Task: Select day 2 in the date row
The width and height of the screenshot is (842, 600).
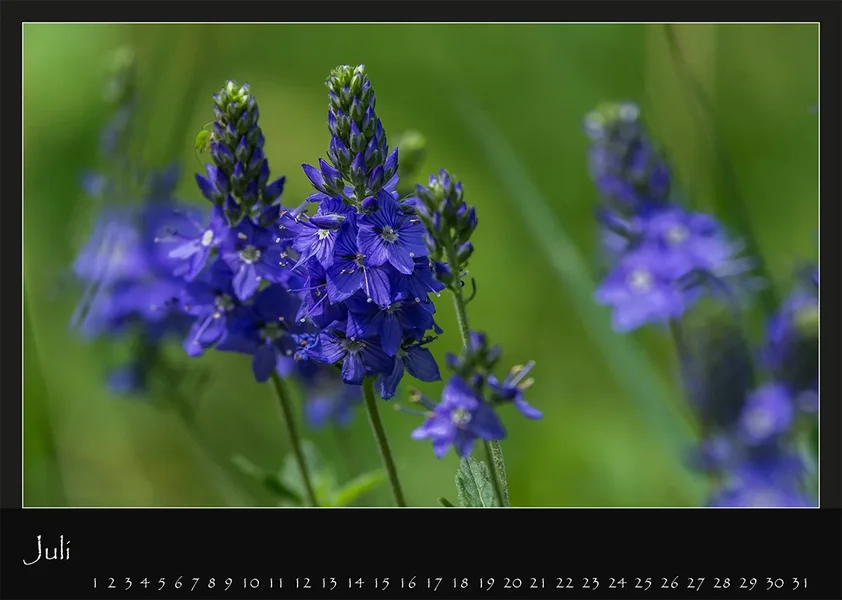Action: [111, 583]
